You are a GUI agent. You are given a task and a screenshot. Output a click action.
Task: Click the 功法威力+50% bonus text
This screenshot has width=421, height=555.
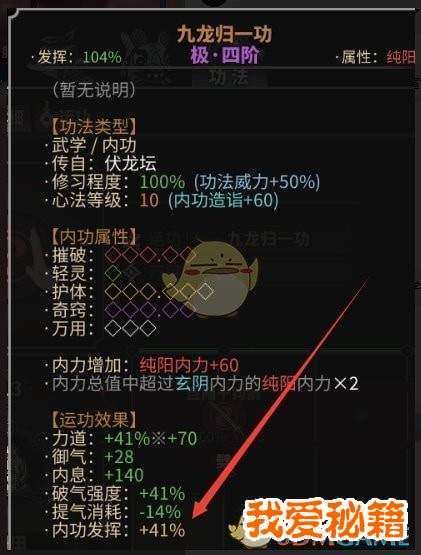[x=257, y=182]
